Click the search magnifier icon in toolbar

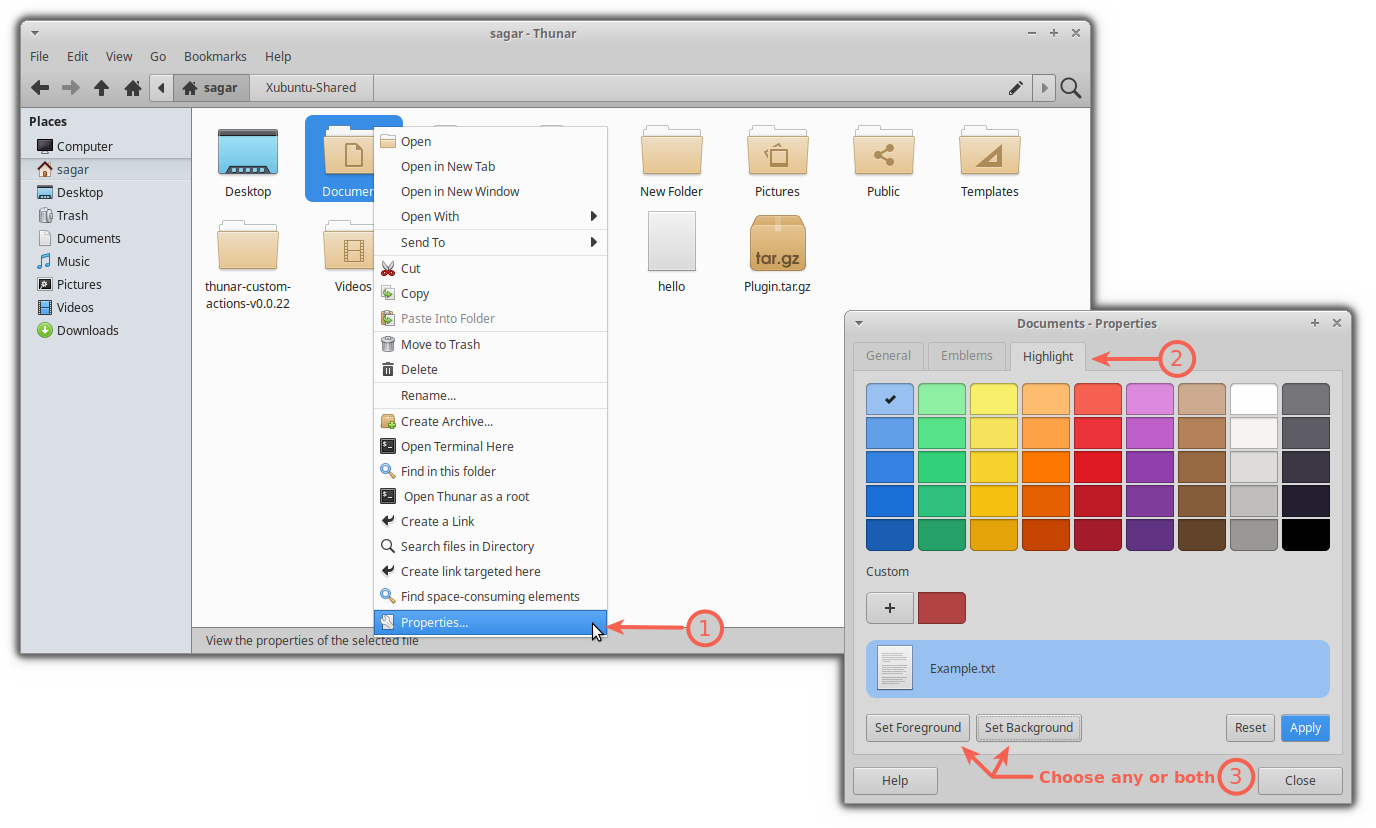tap(1070, 88)
